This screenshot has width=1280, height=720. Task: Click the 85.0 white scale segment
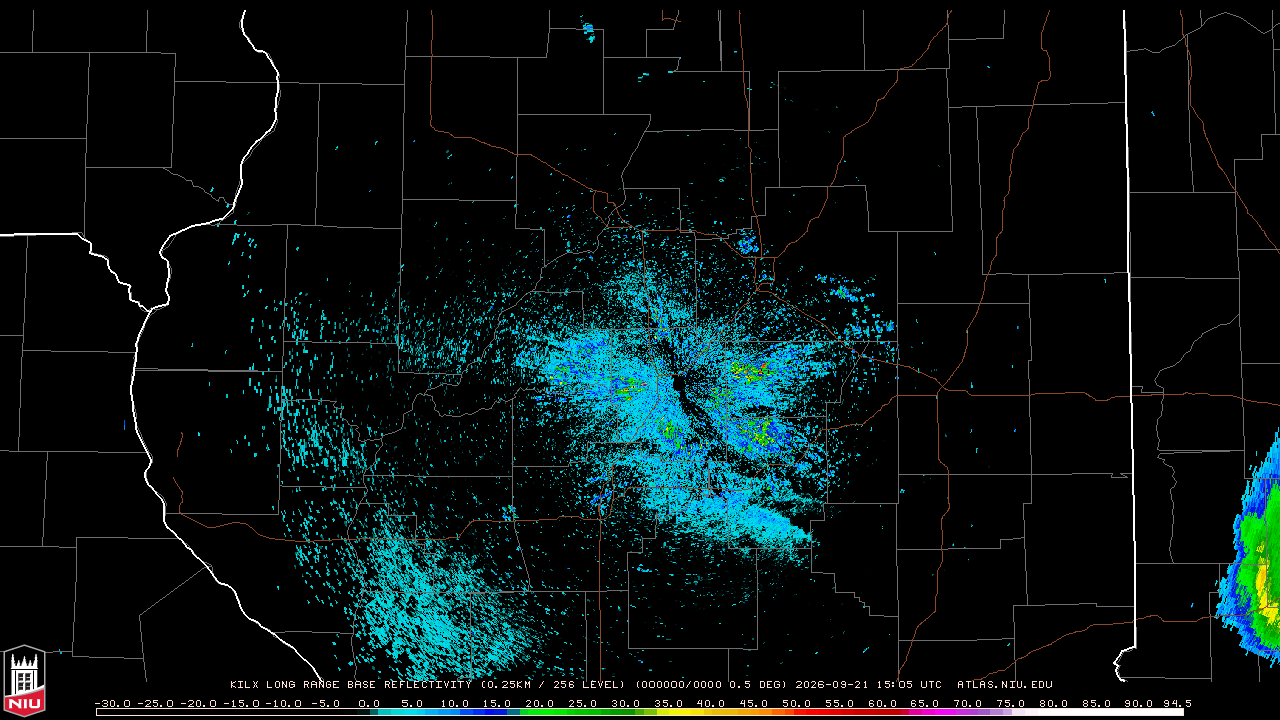pyautogui.click(x=1096, y=712)
